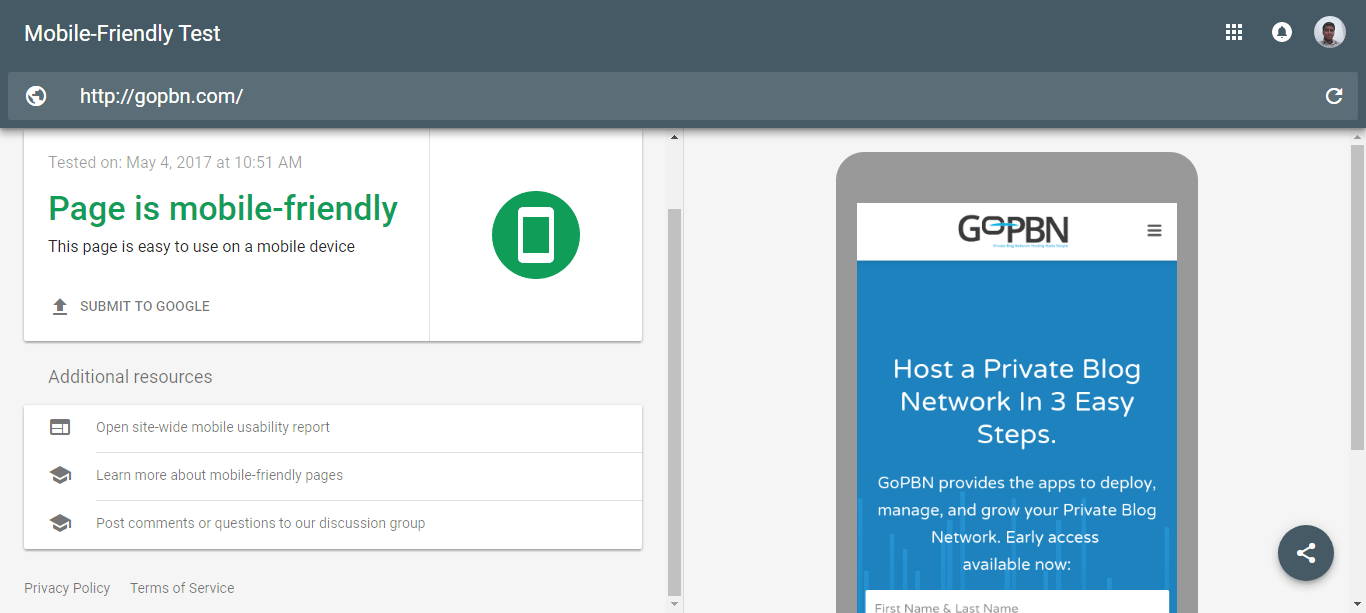Viewport: 1366px width, 613px height.
Task: Click graduation cap icon beside Learn more
Action: pyautogui.click(x=60, y=475)
